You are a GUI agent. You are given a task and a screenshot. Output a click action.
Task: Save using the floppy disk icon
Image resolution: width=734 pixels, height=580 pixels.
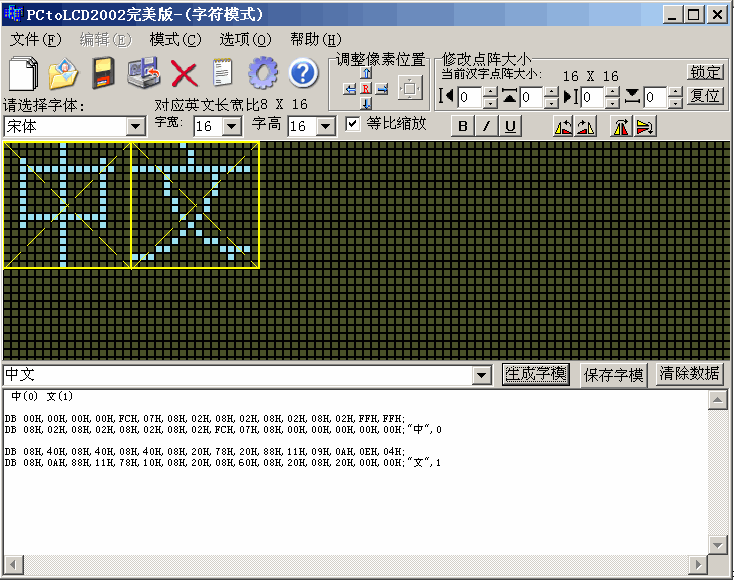[x=103, y=73]
